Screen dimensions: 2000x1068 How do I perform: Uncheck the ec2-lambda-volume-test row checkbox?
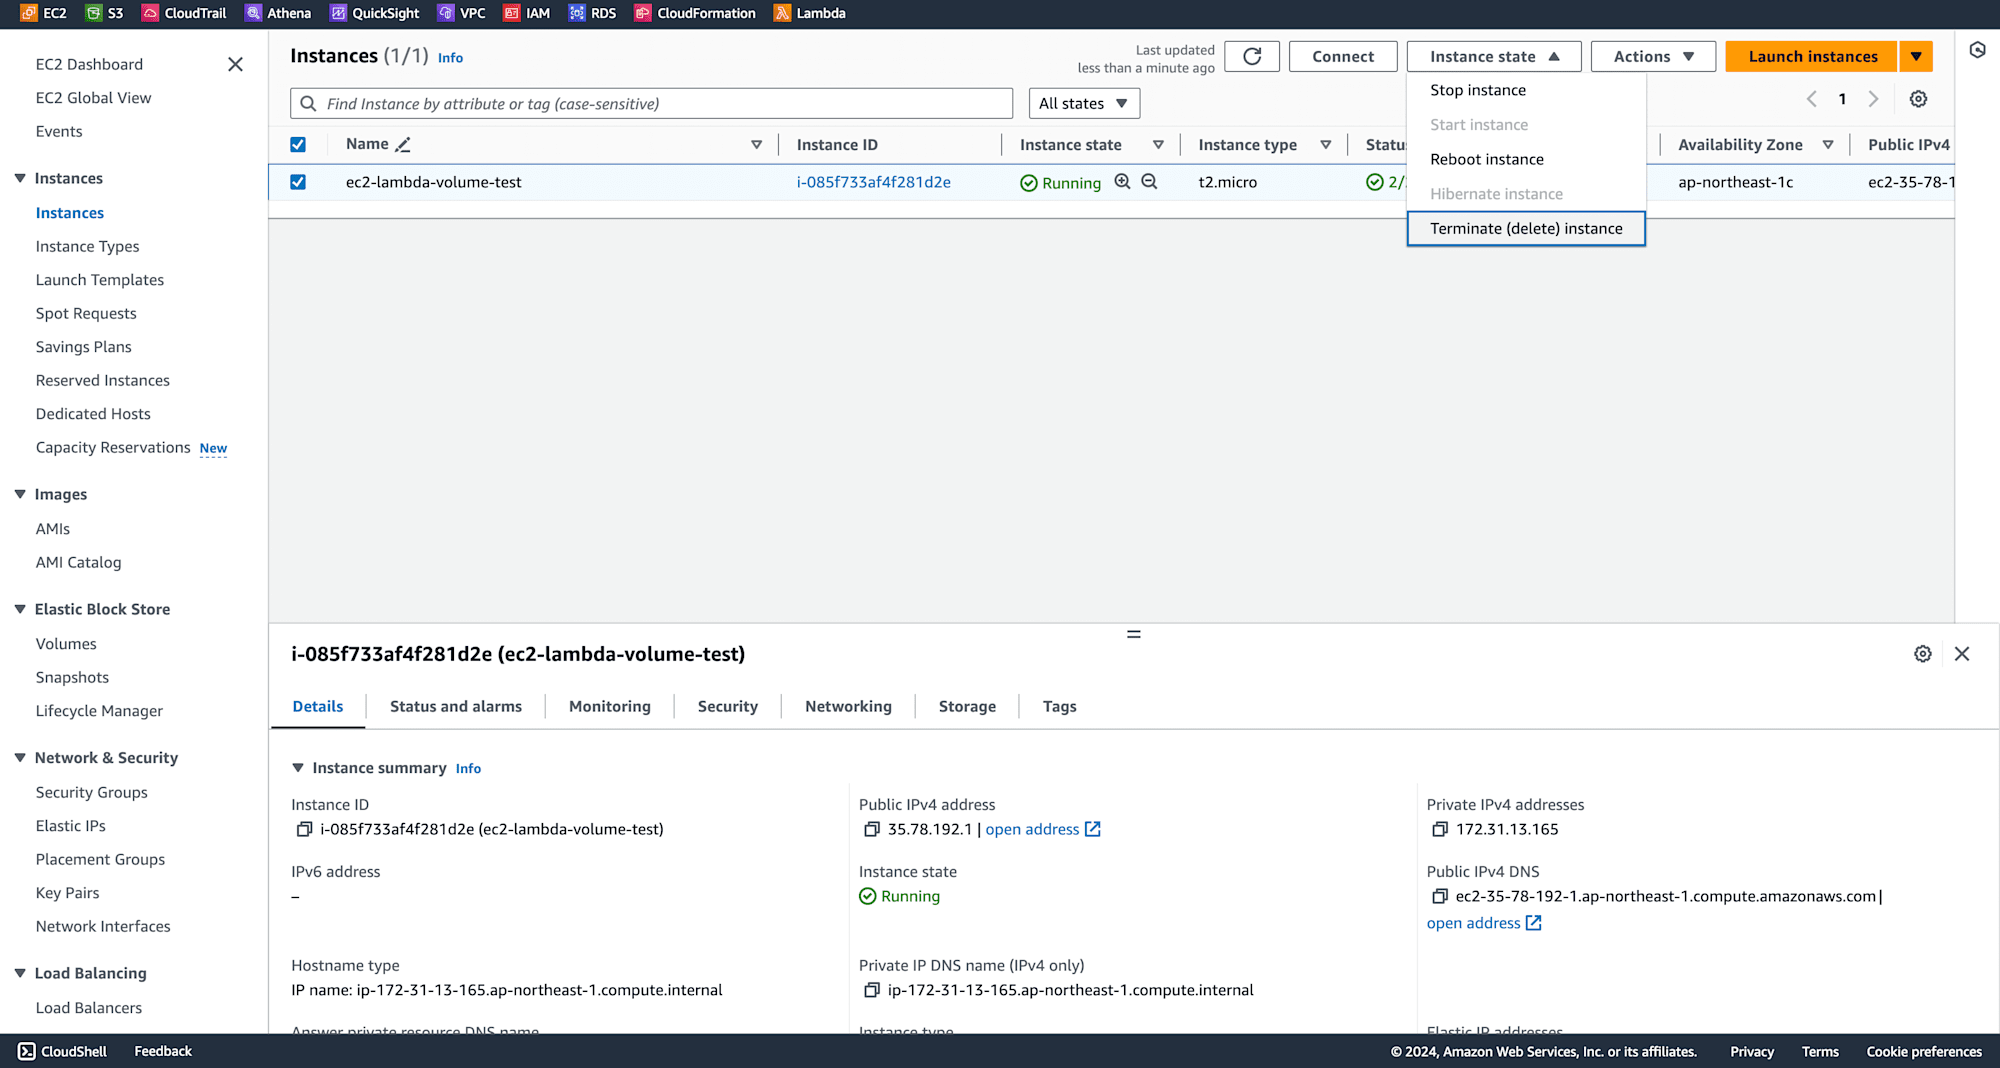click(x=298, y=182)
